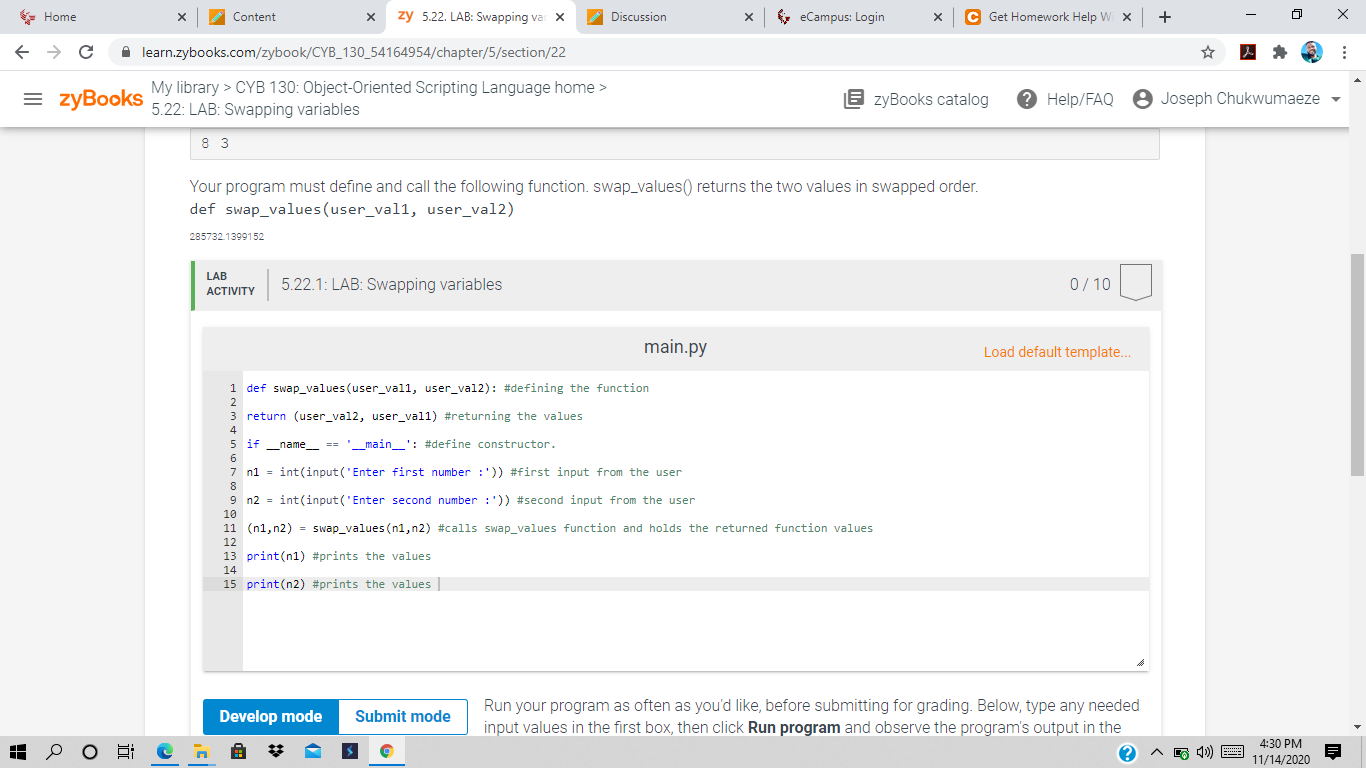The image size is (1366, 768).
Task: Open Google Chrome from the taskbar
Action: pos(385,750)
